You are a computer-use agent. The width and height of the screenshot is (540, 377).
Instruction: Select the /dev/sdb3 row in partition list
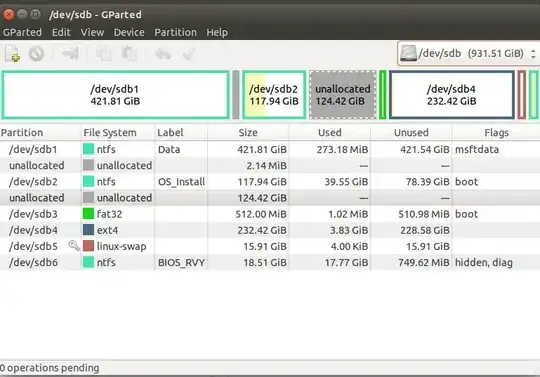click(x=270, y=214)
